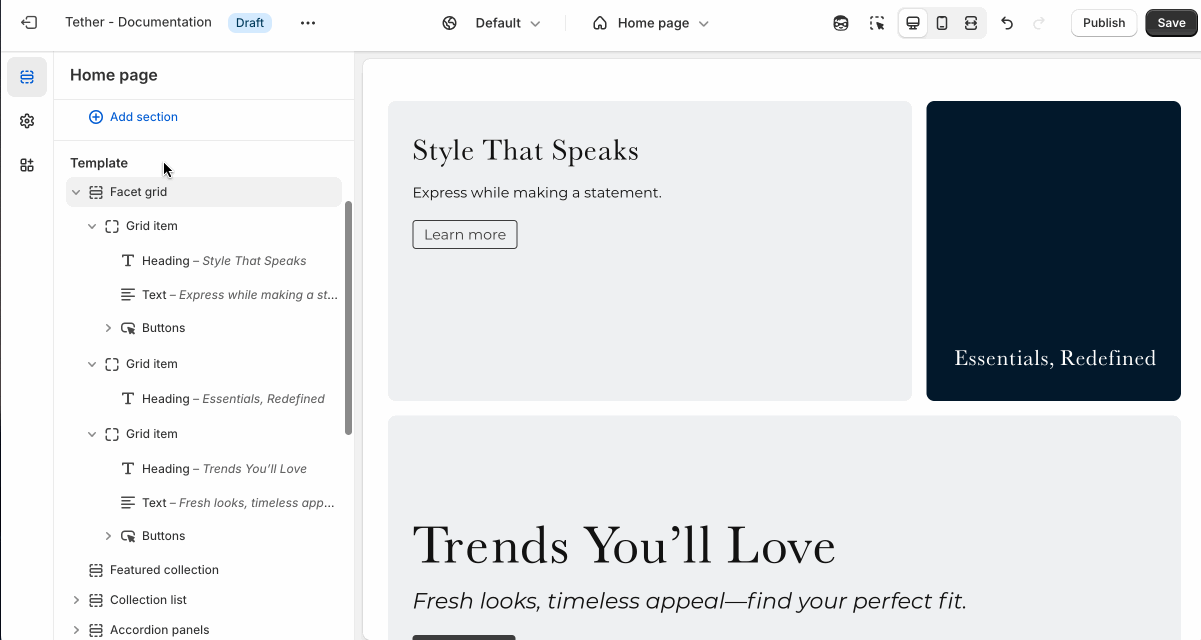
Task: Select Text – Express while making a st... row
Action: [204, 295]
